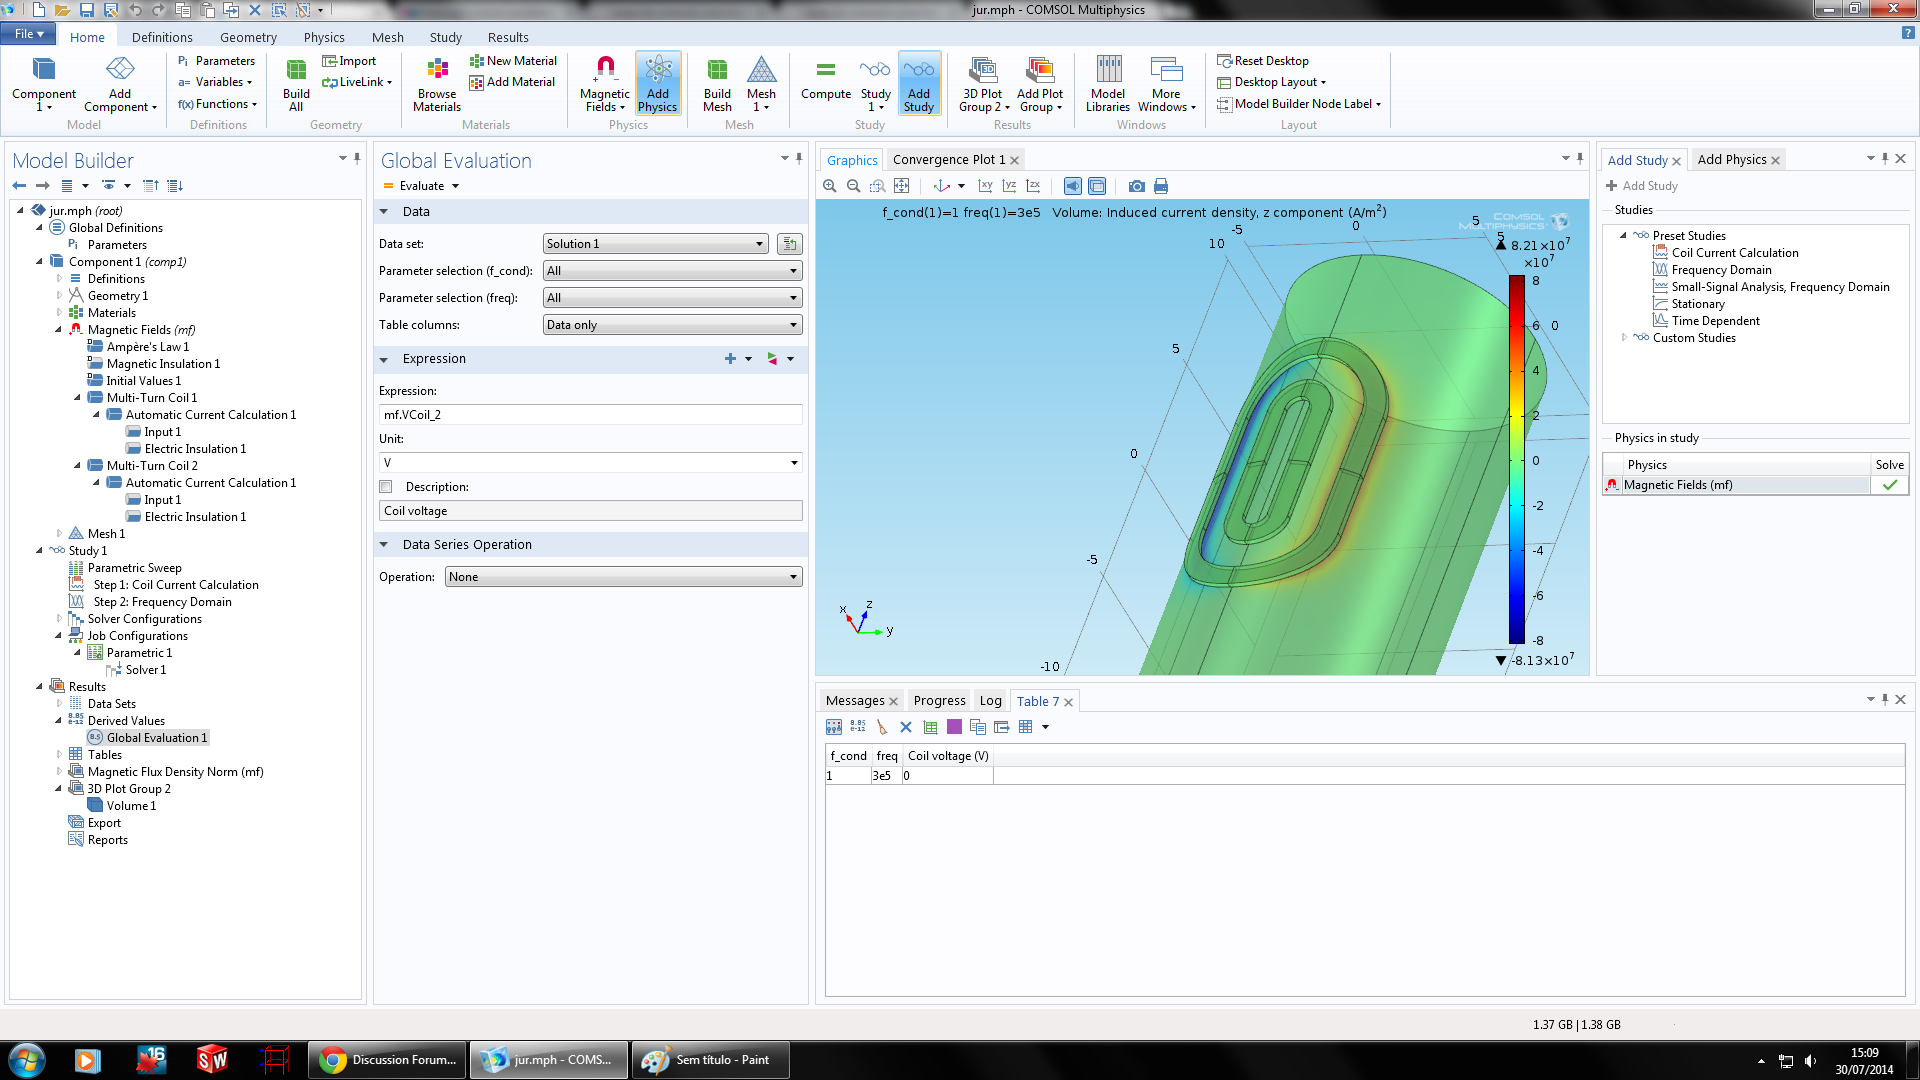Open the Operation dropdown showing None
This screenshot has height=1080, width=1920.
point(623,577)
